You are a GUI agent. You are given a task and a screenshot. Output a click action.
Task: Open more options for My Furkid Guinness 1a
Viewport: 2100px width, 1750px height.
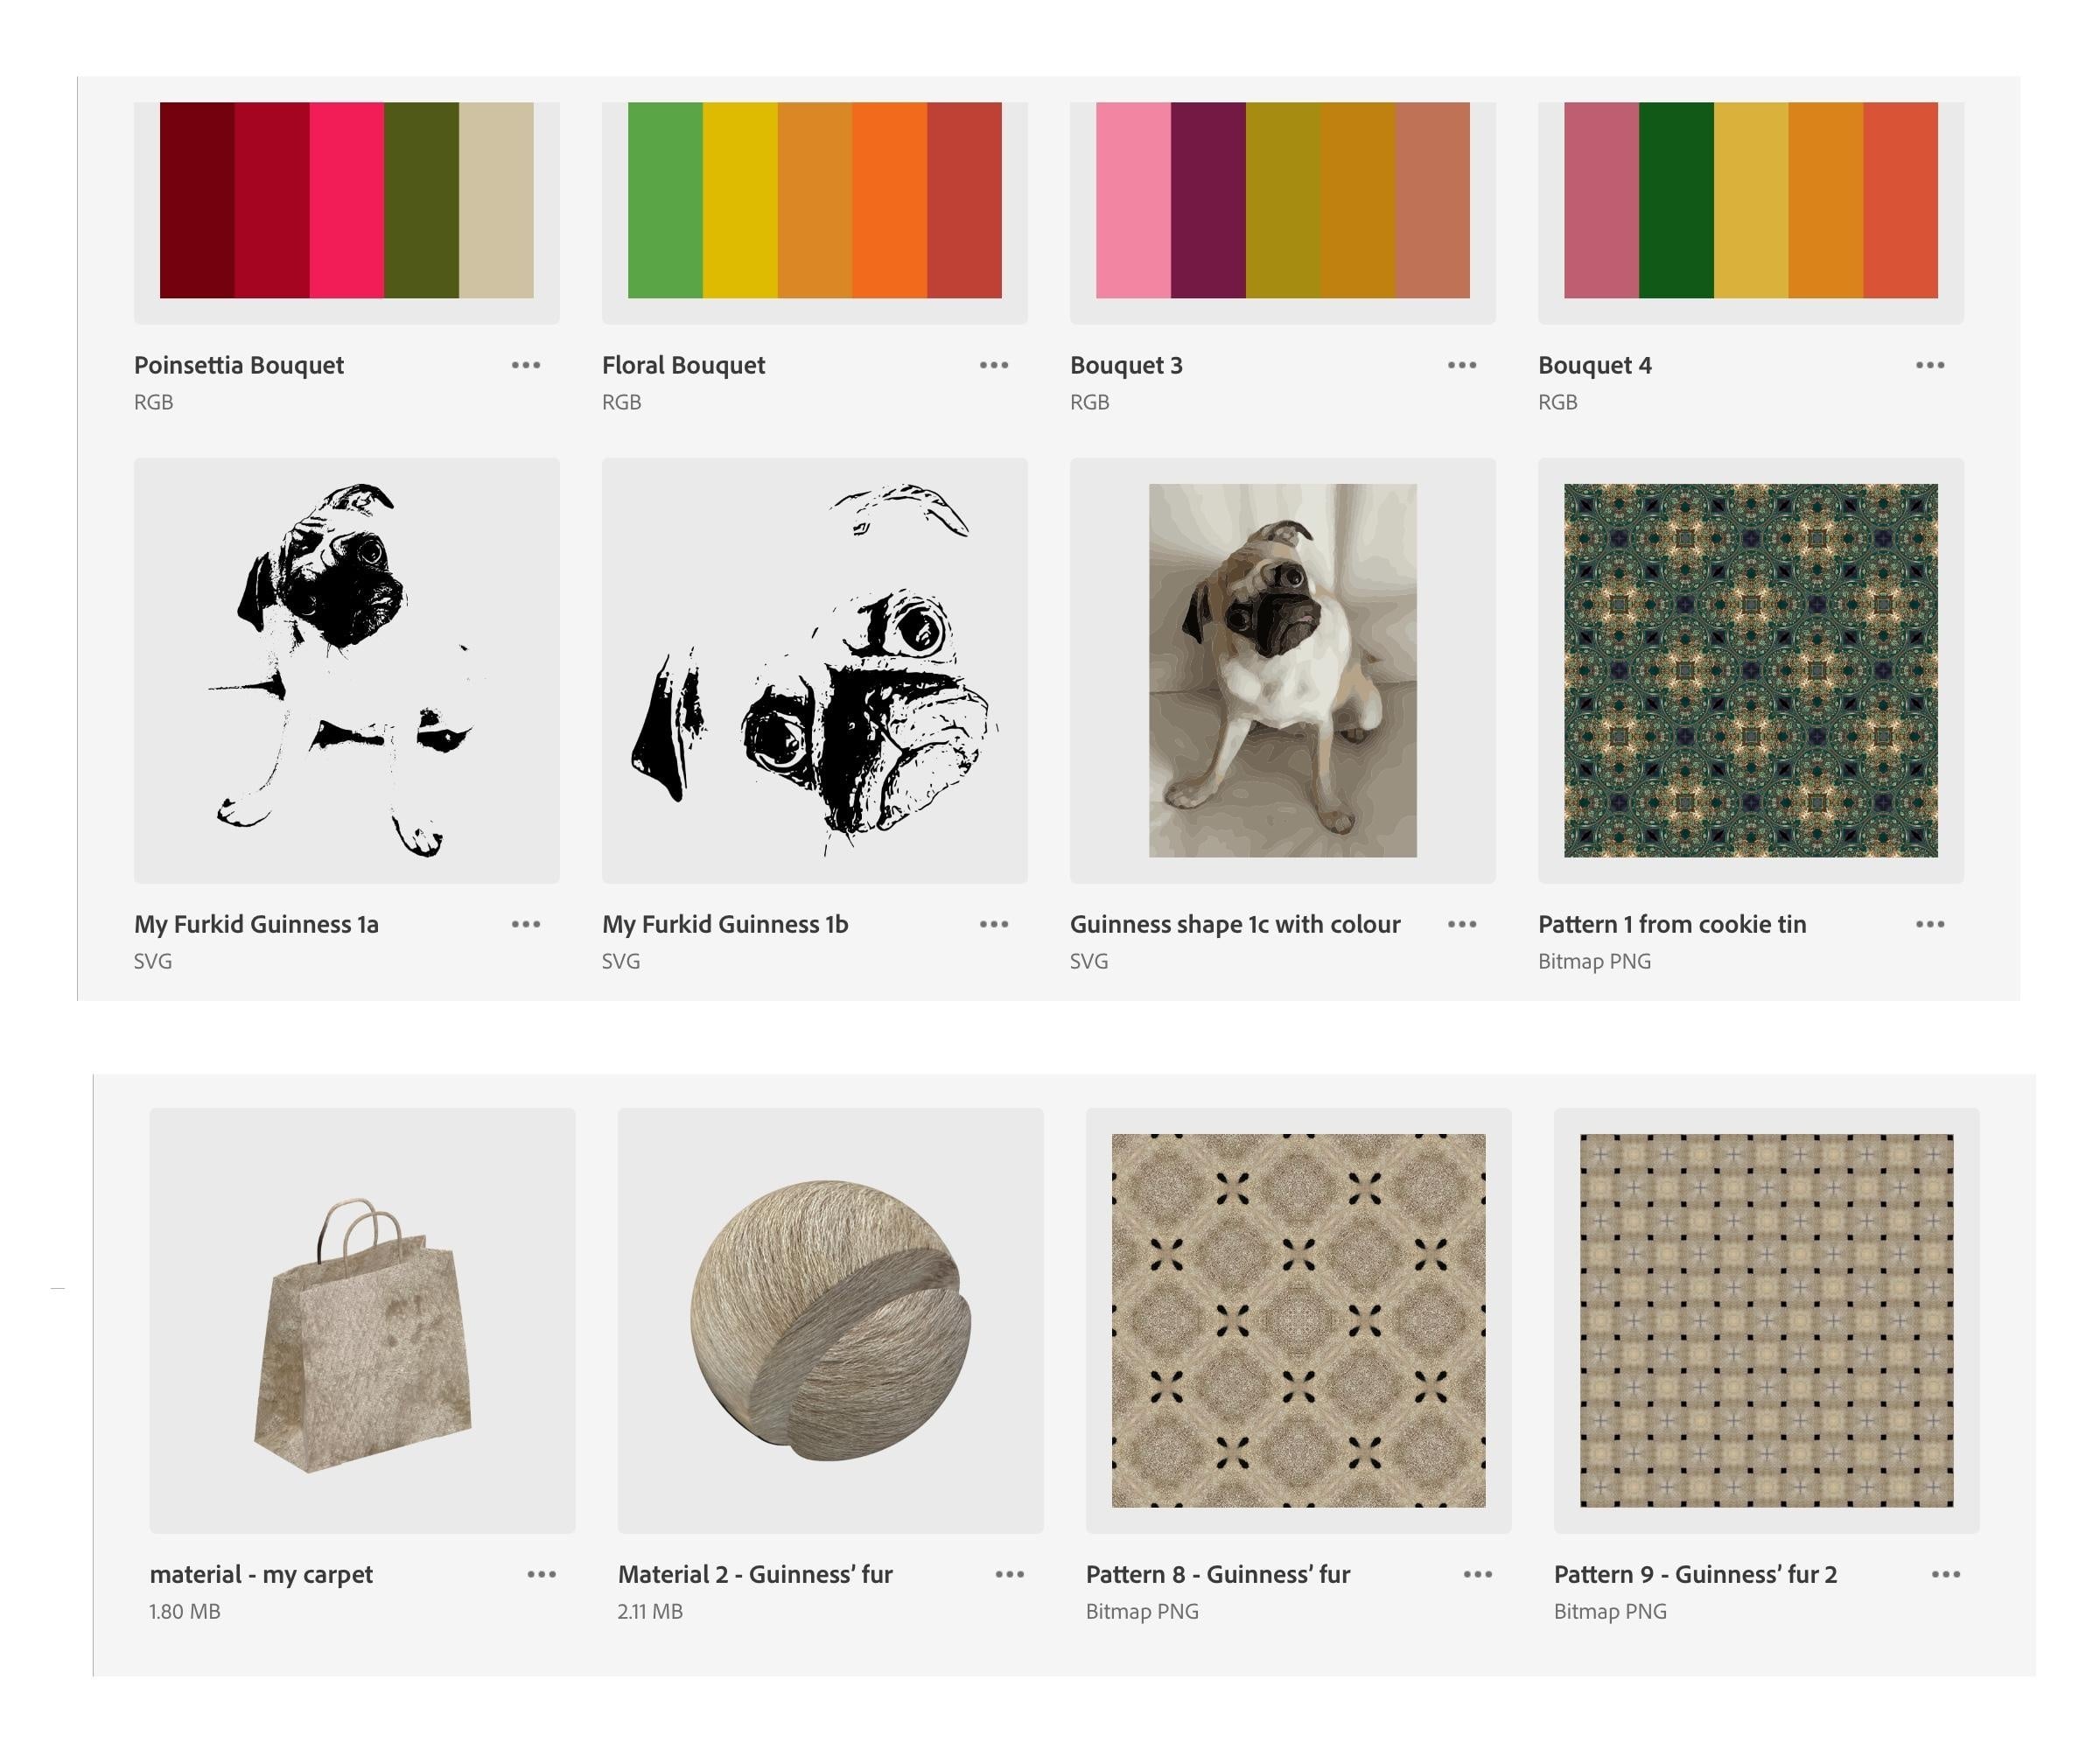[x=526, y=924]
